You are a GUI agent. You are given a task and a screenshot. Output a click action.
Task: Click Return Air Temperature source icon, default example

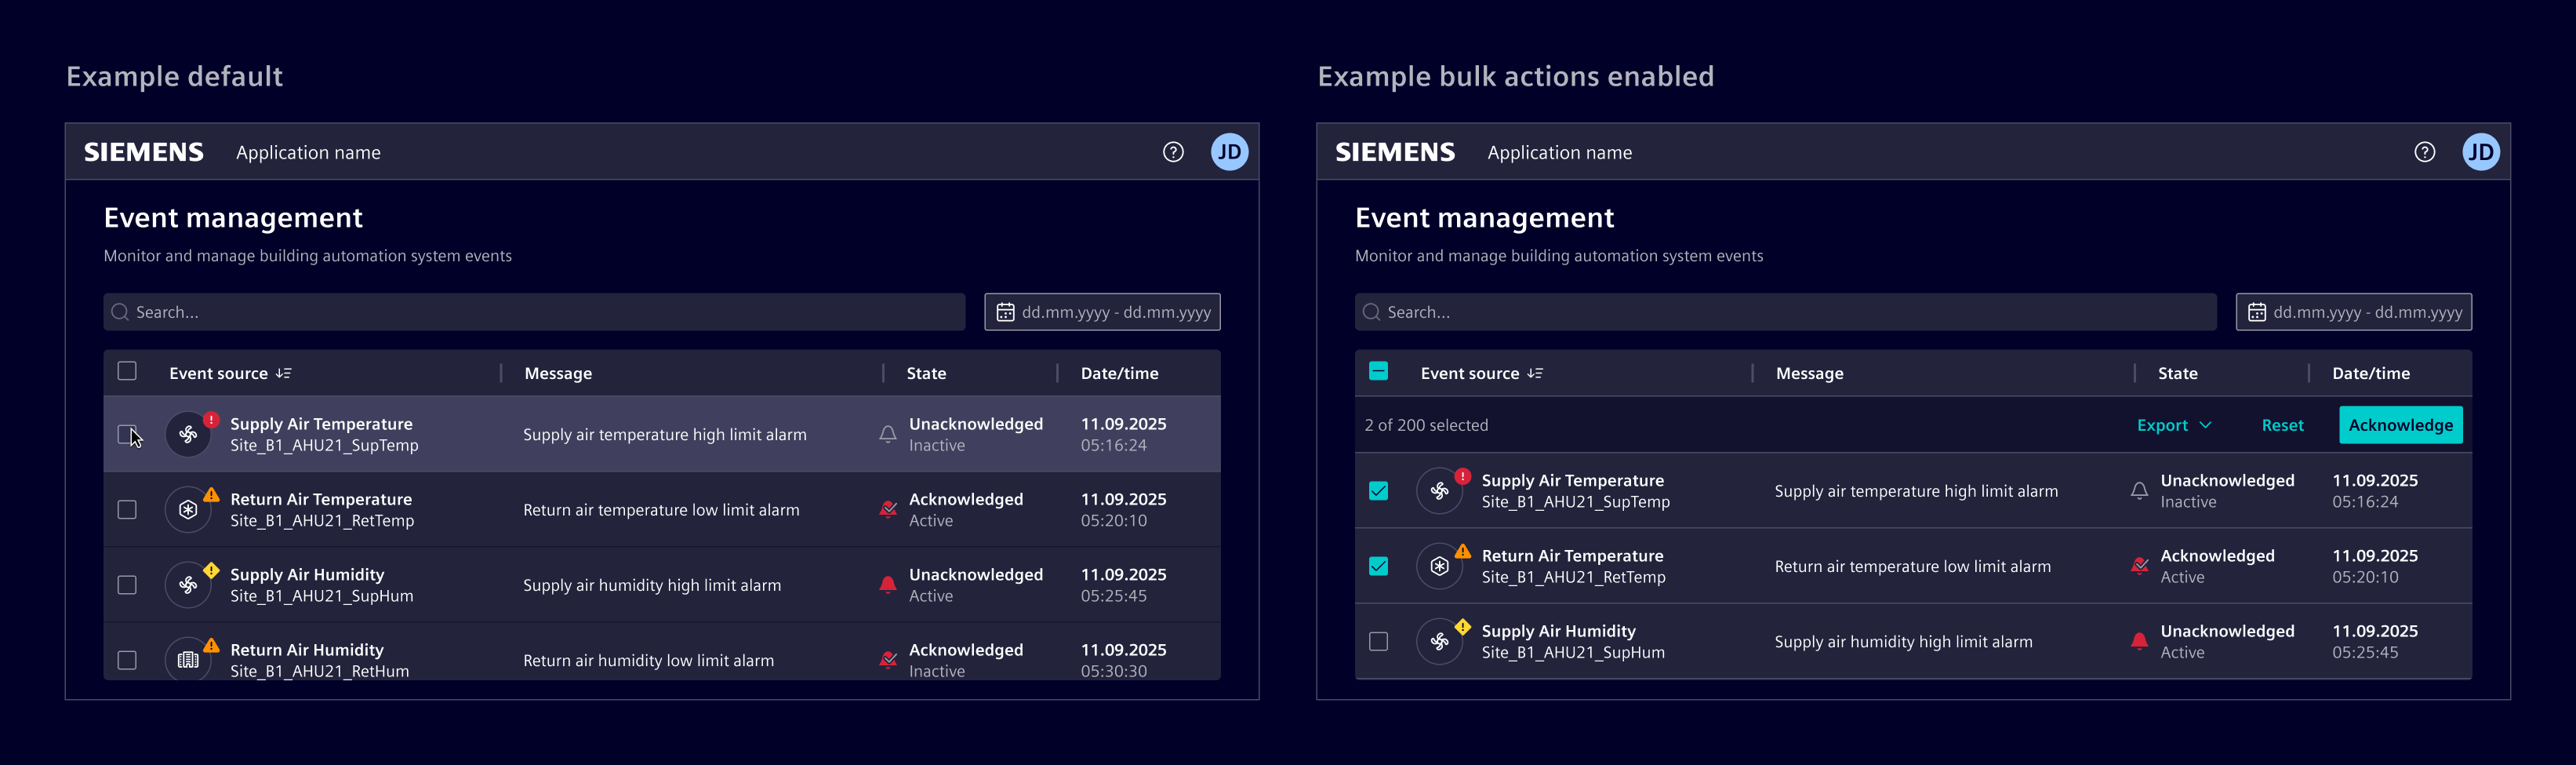click(188, 510)
